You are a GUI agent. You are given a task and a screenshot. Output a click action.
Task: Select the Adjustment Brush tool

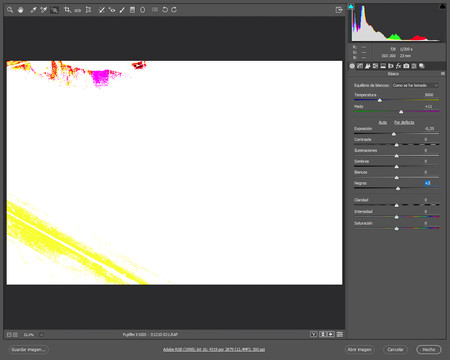pos(122,10)
